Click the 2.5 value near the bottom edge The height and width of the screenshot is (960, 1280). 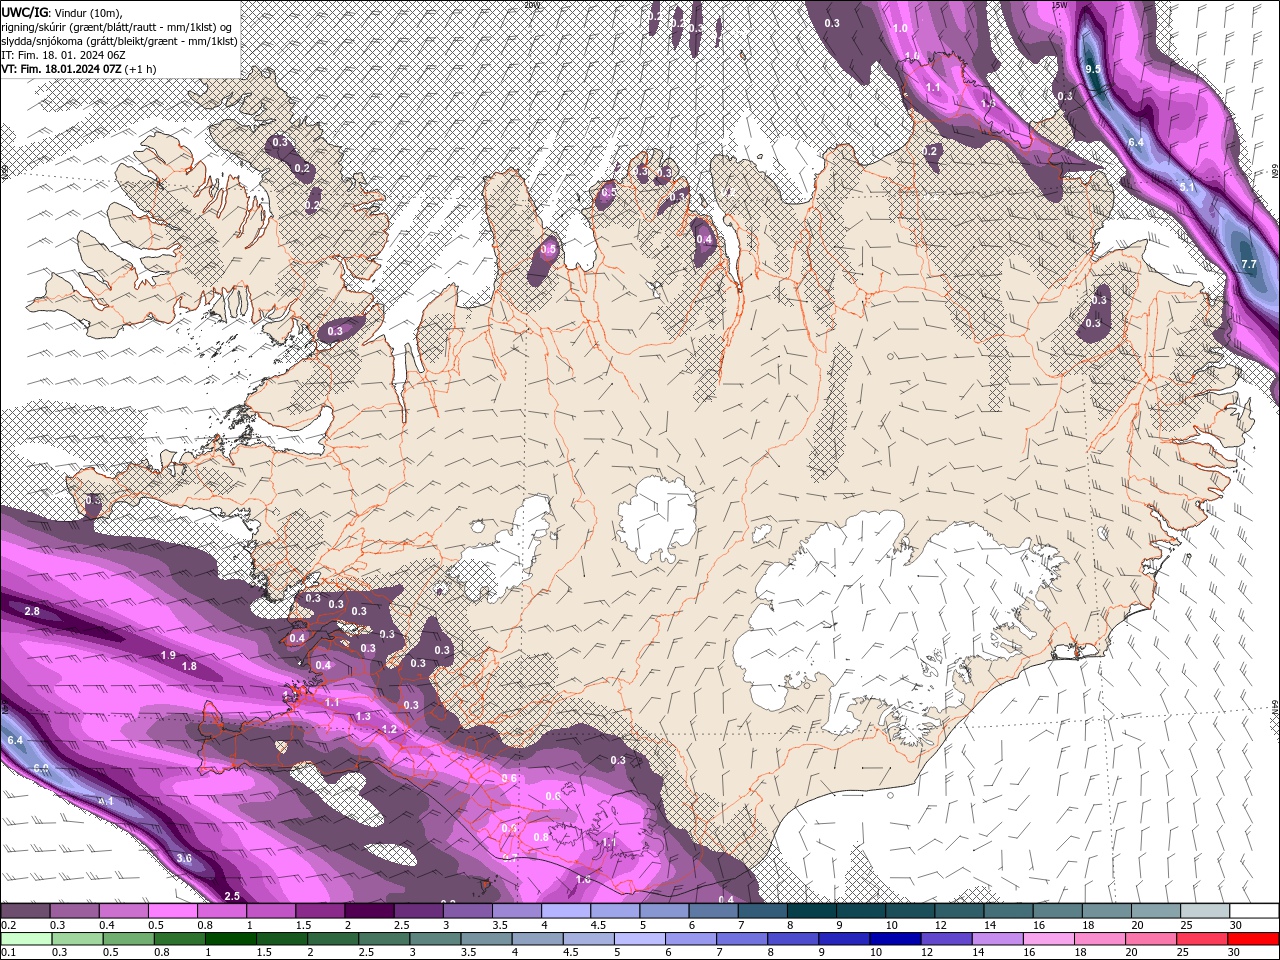point(232,895)
